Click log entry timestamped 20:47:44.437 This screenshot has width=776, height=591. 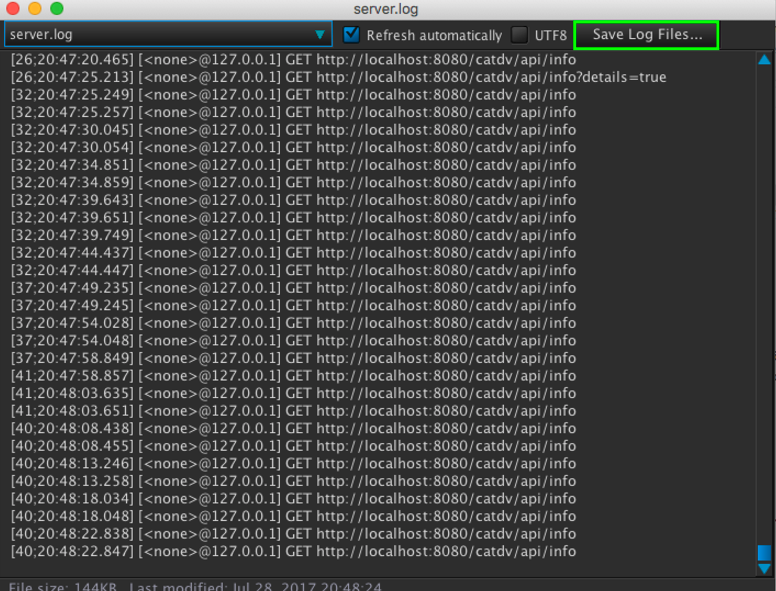click(x=293, y=253)
